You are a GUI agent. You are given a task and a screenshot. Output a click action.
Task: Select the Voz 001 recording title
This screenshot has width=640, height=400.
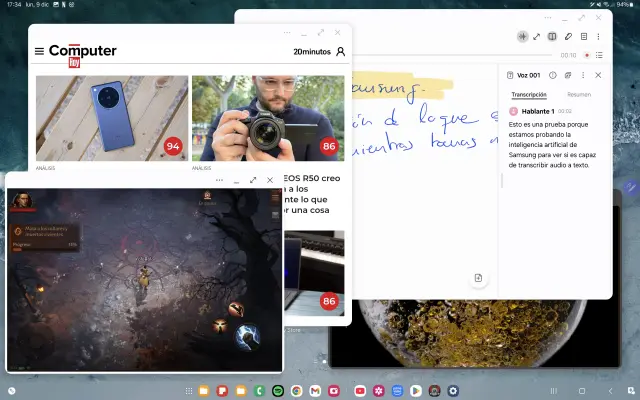(528, 75)
